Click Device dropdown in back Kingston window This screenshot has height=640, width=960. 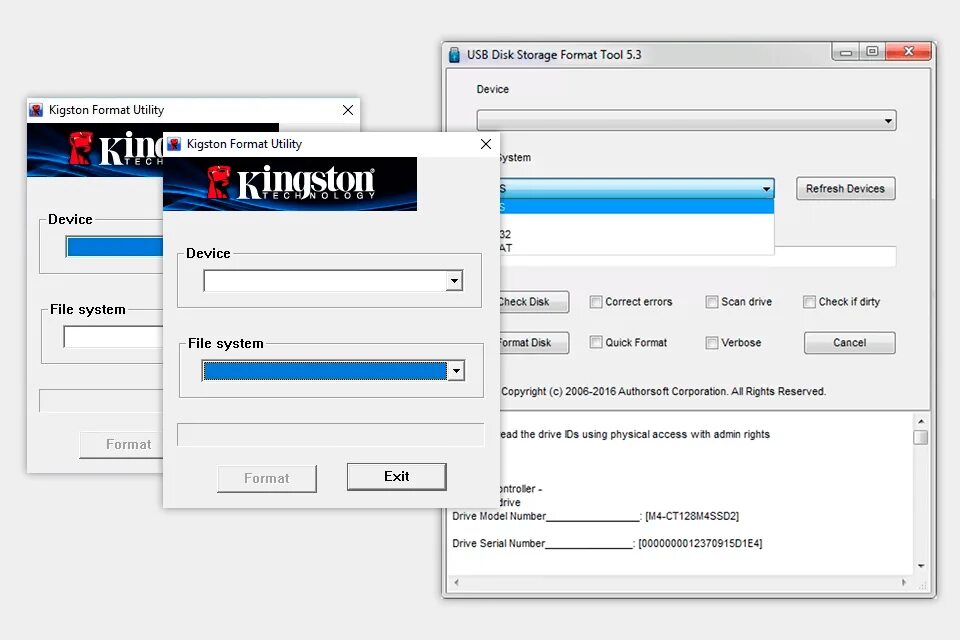point(114,247)
